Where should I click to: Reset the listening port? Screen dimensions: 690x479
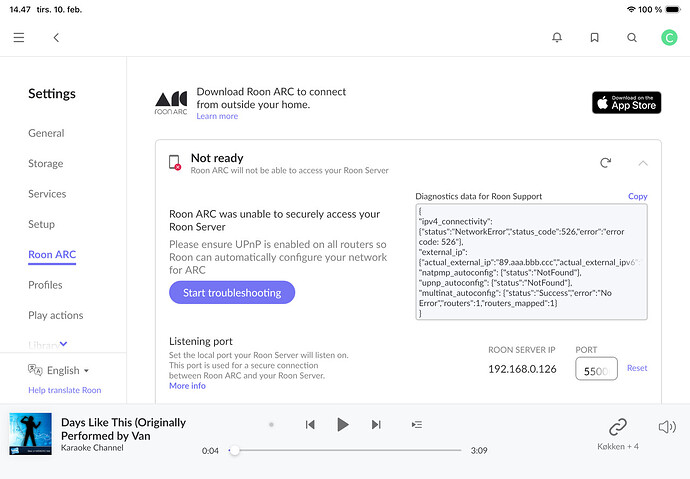click(x=637, y=368)
